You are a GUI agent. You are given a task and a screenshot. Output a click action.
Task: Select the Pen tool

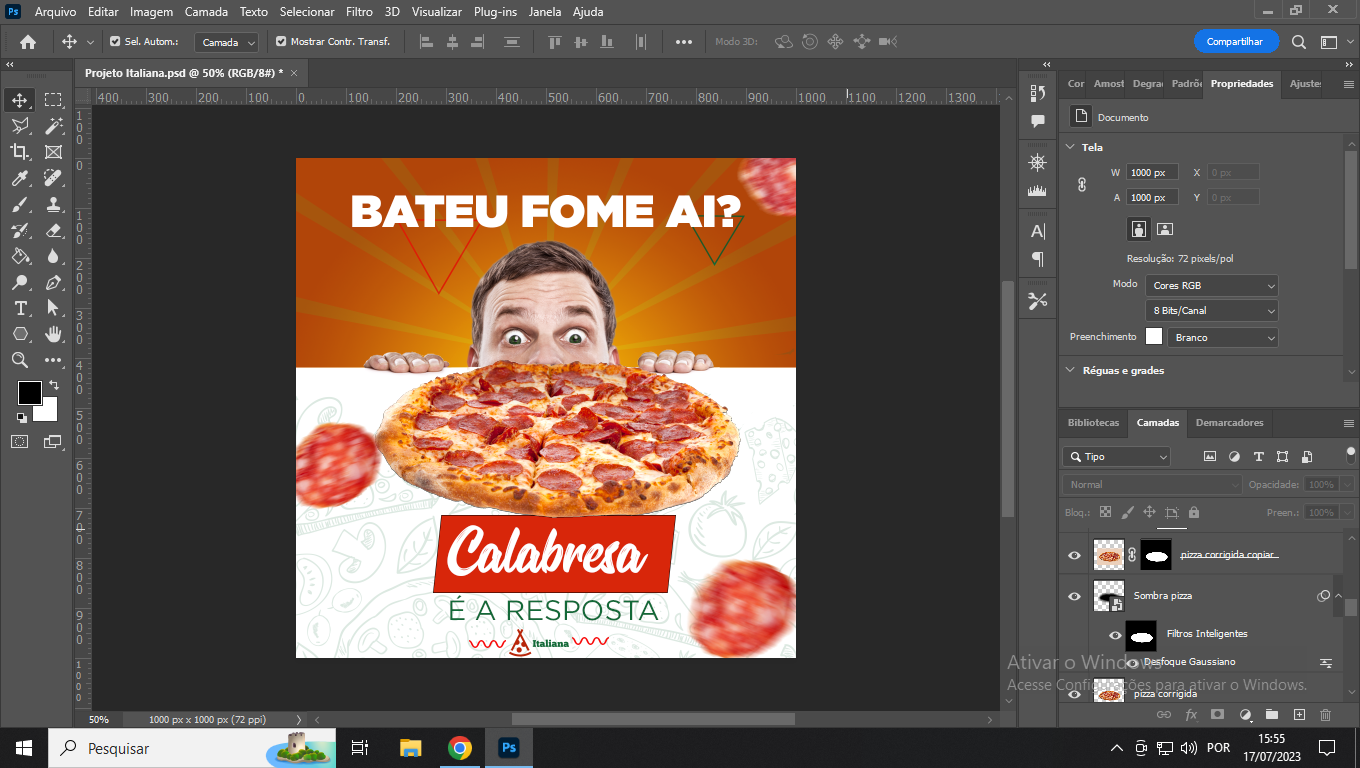(53, 282)
